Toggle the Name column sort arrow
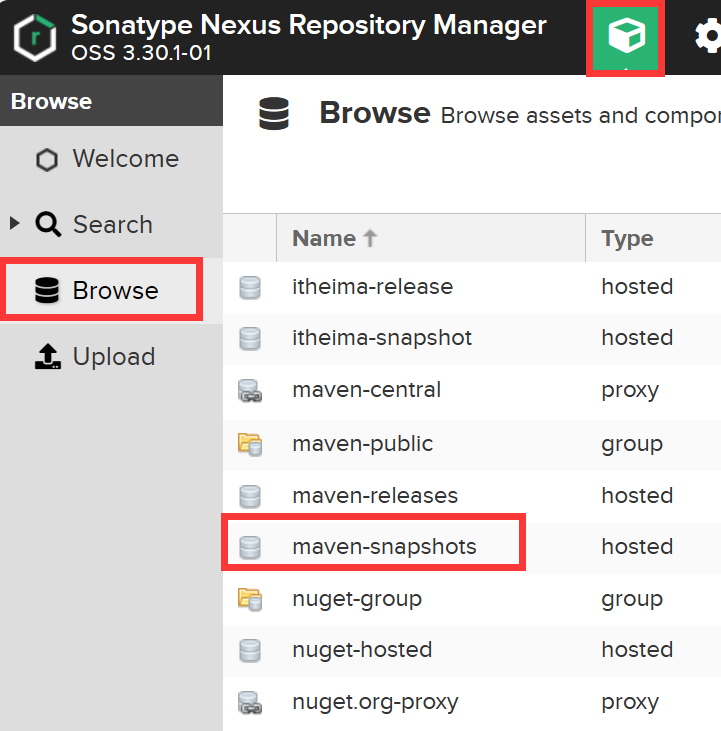Screen dimensions: 721x731 click(371, 238)
